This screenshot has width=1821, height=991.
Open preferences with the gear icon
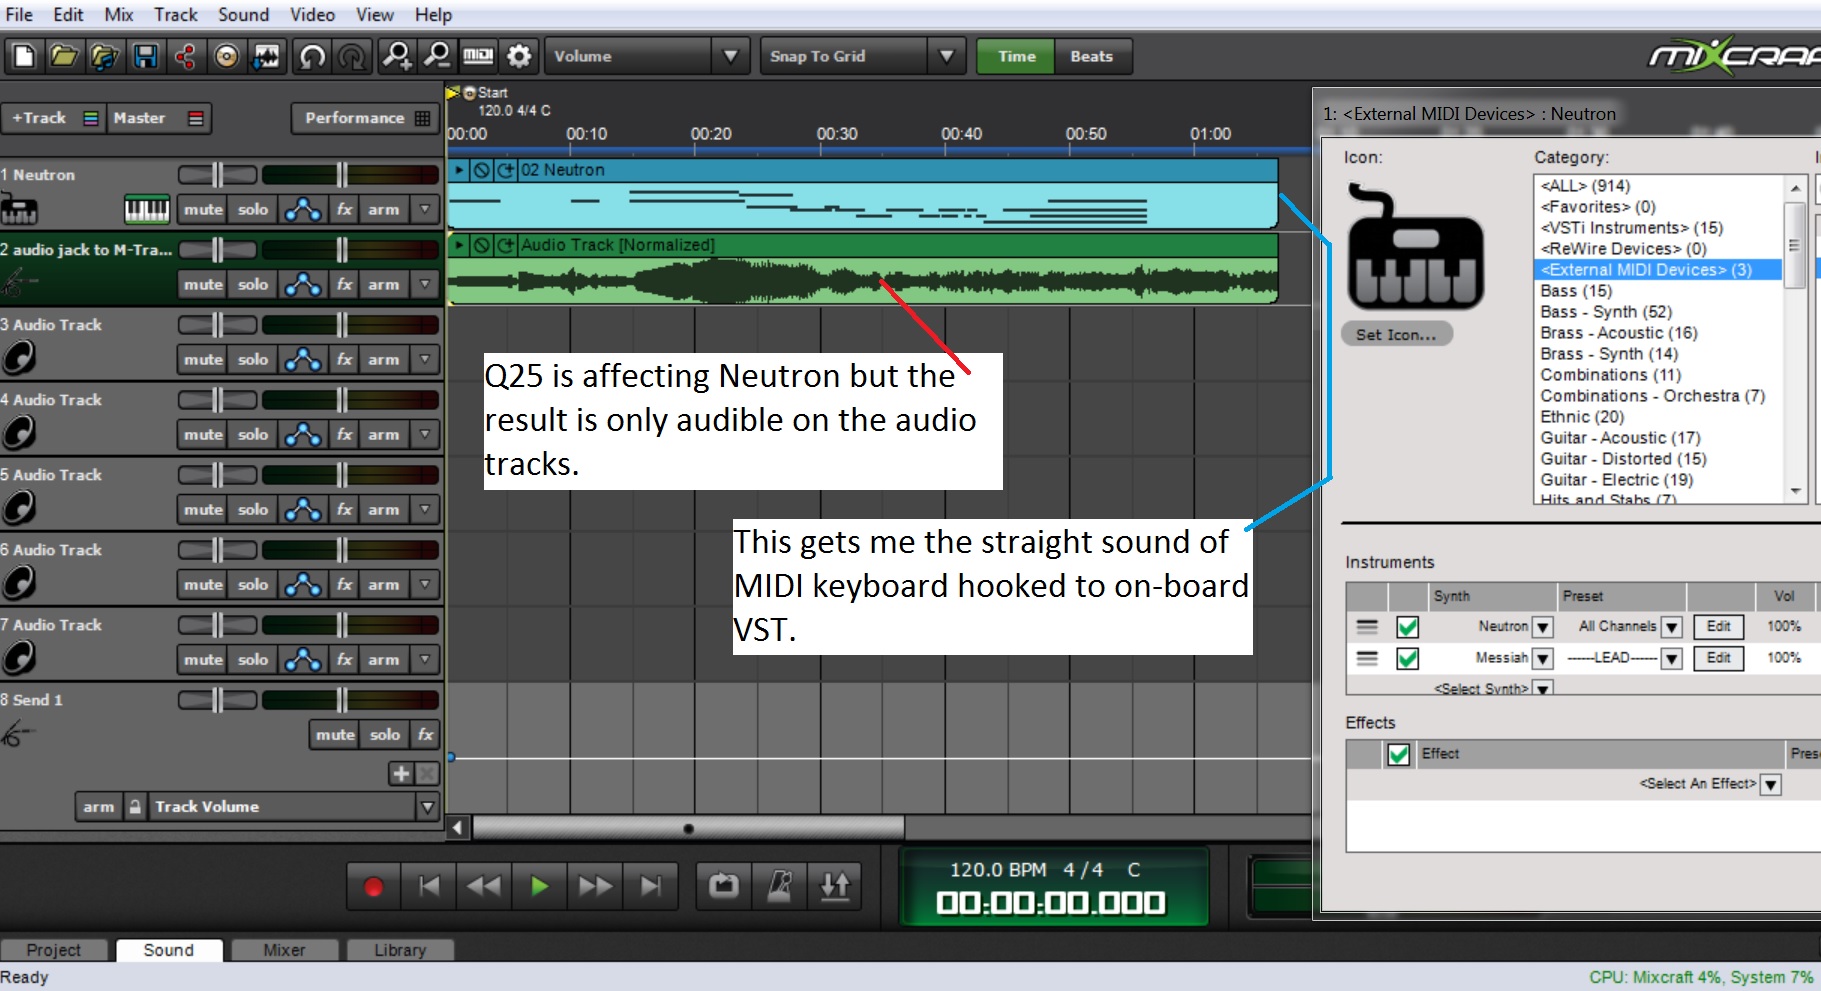click(x=519, y=56)
